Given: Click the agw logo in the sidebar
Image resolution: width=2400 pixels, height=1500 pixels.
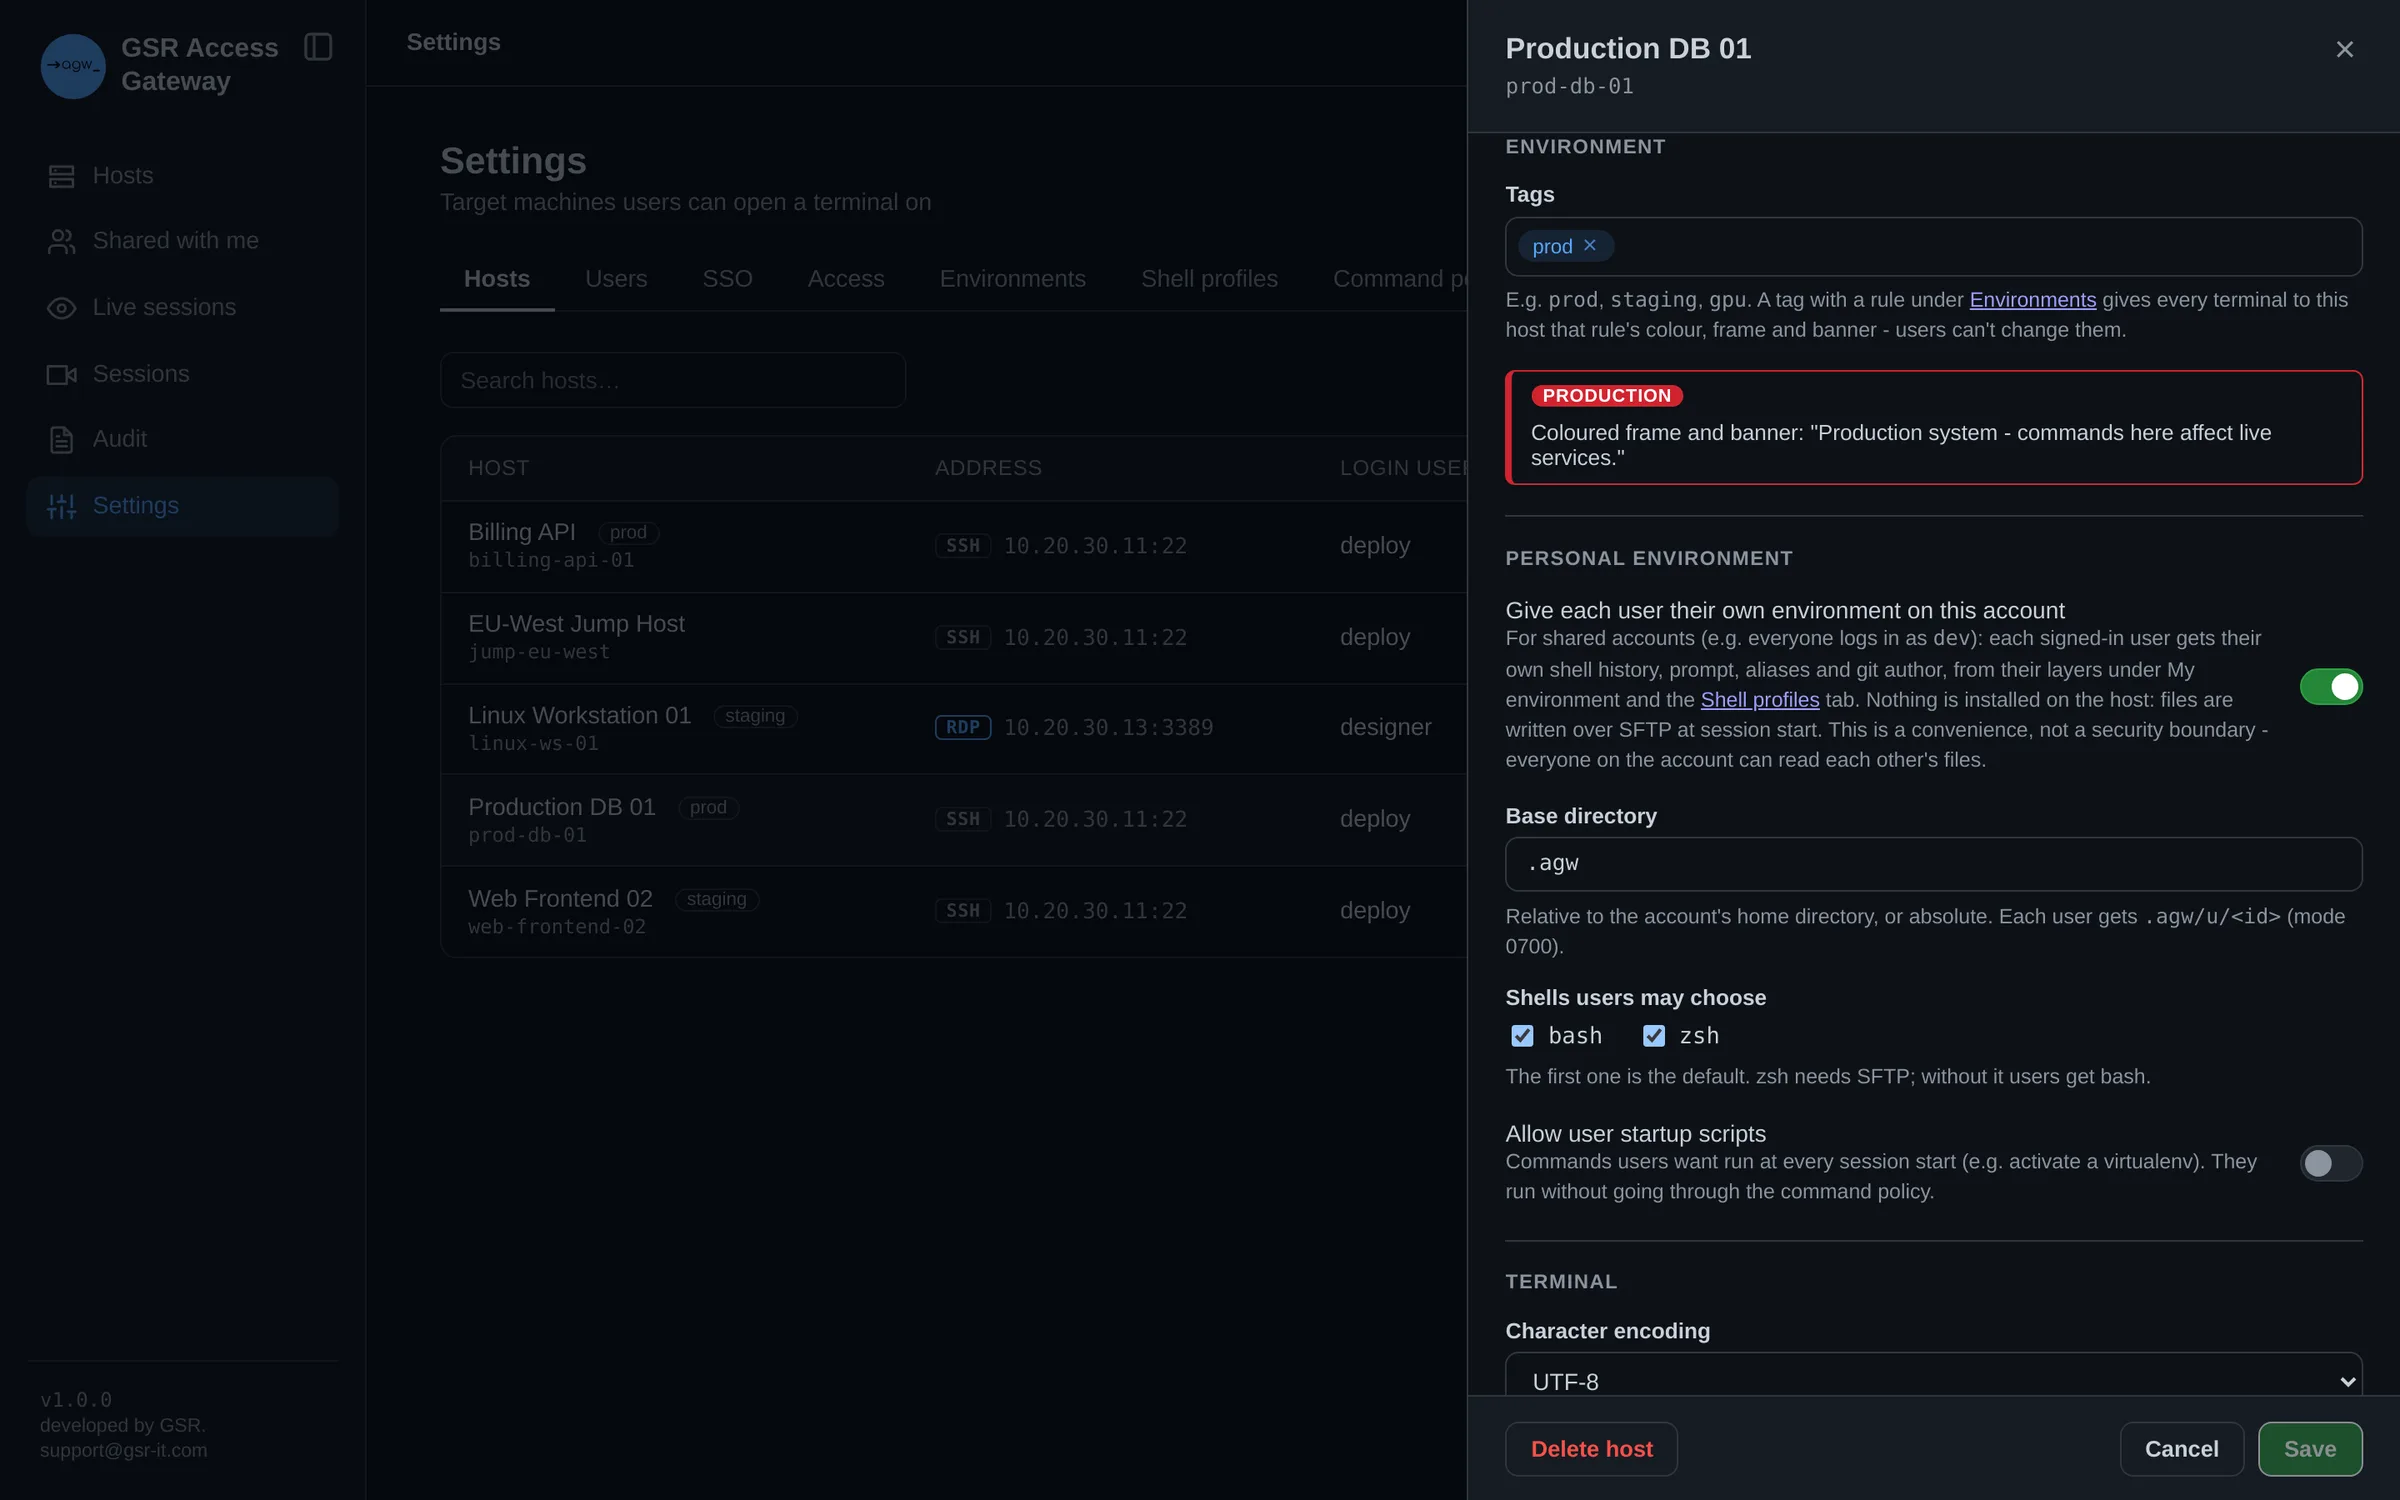Looking at the screenshot, I should coord(72,65).
